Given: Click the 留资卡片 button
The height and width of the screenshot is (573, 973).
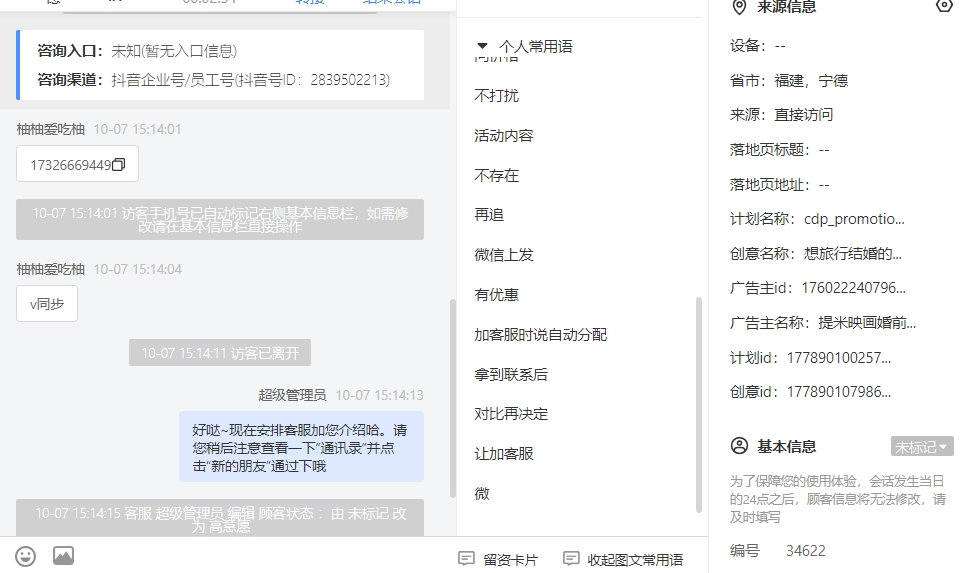Looking at the screenshot, I should (498, 559).
